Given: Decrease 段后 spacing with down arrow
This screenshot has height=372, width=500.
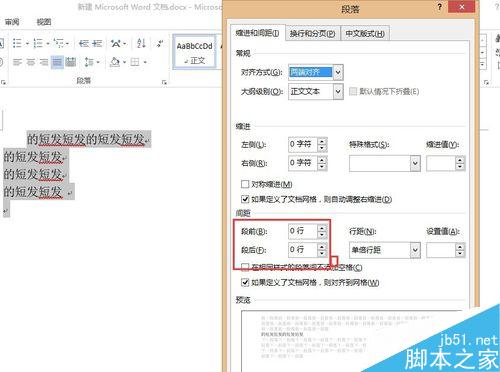Looking at the screenshot, I should [322, 254].
